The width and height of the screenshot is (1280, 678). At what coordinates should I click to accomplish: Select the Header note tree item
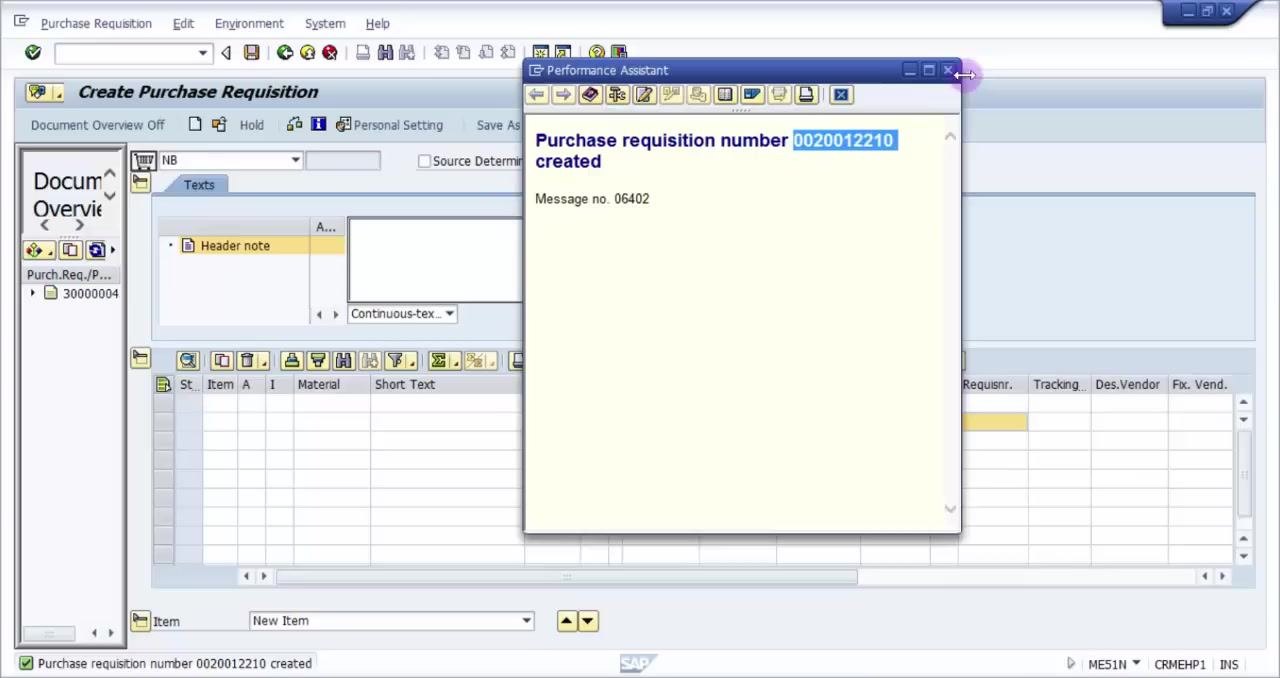[x=235, y=246]
